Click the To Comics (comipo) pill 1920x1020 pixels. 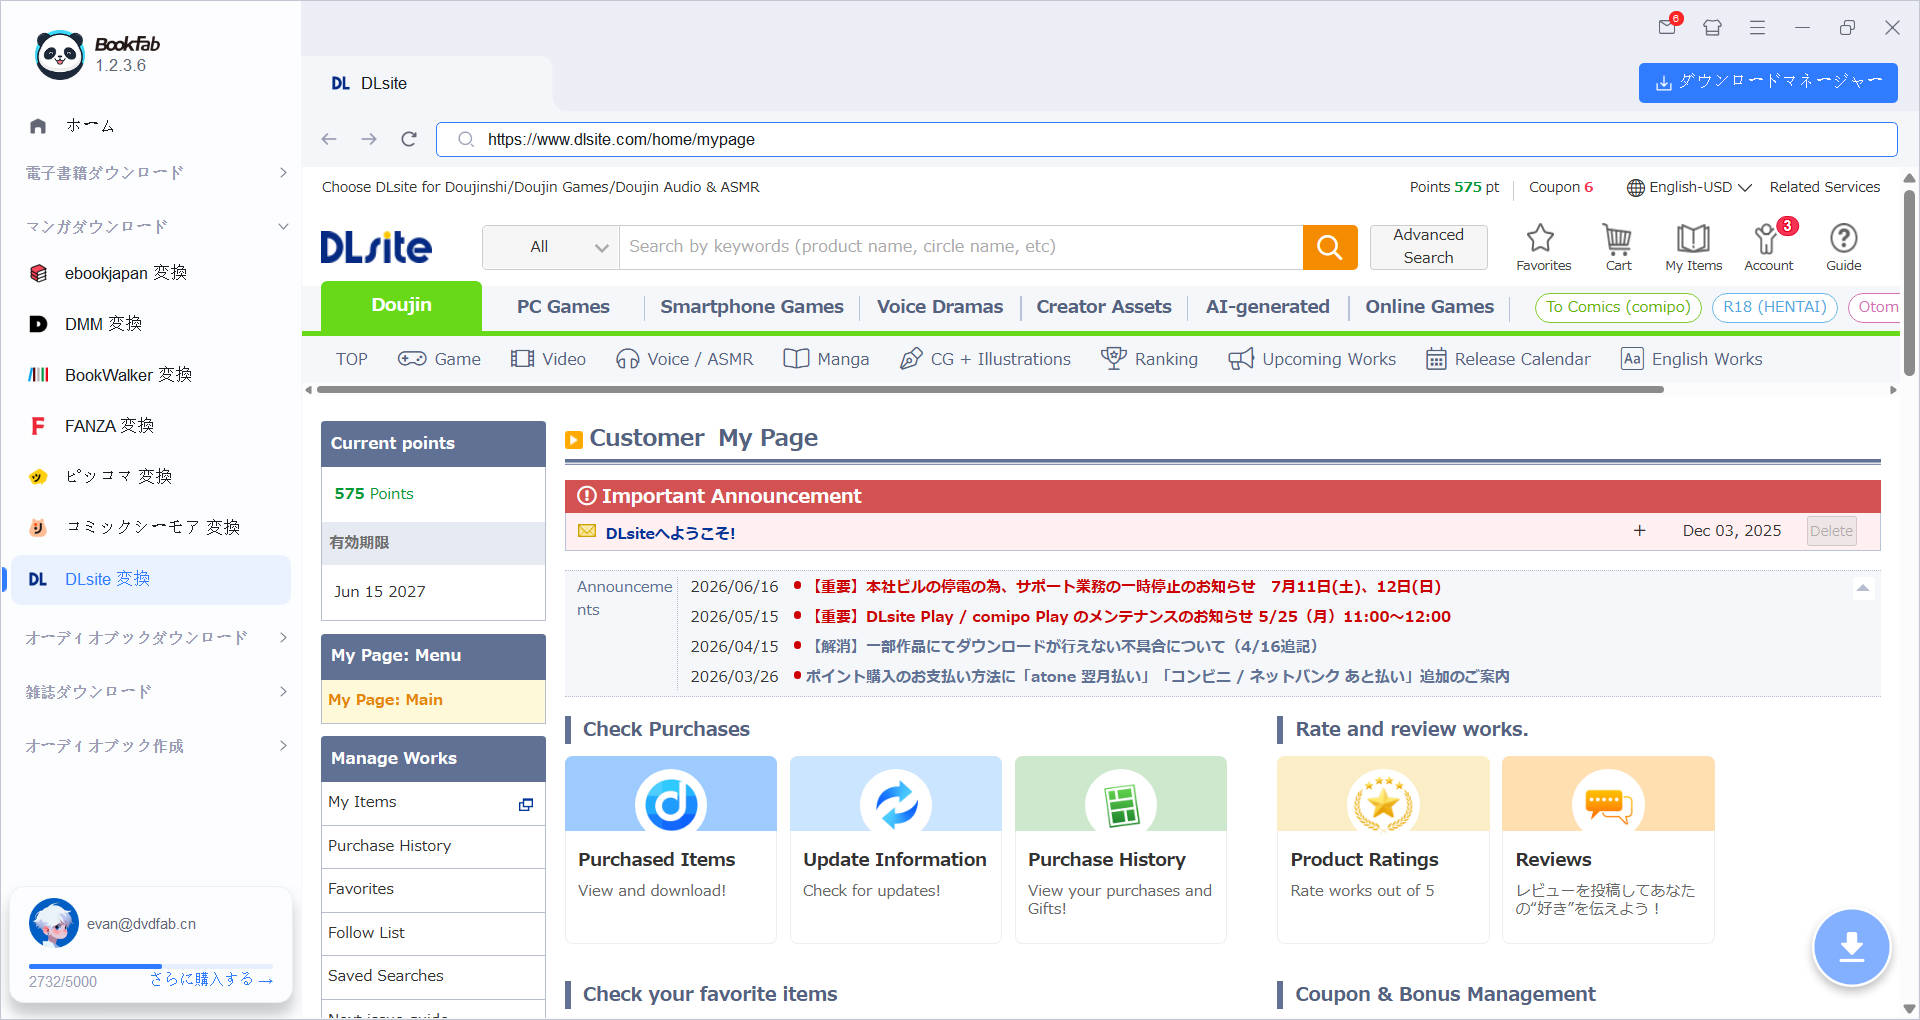pos(1617,307)
